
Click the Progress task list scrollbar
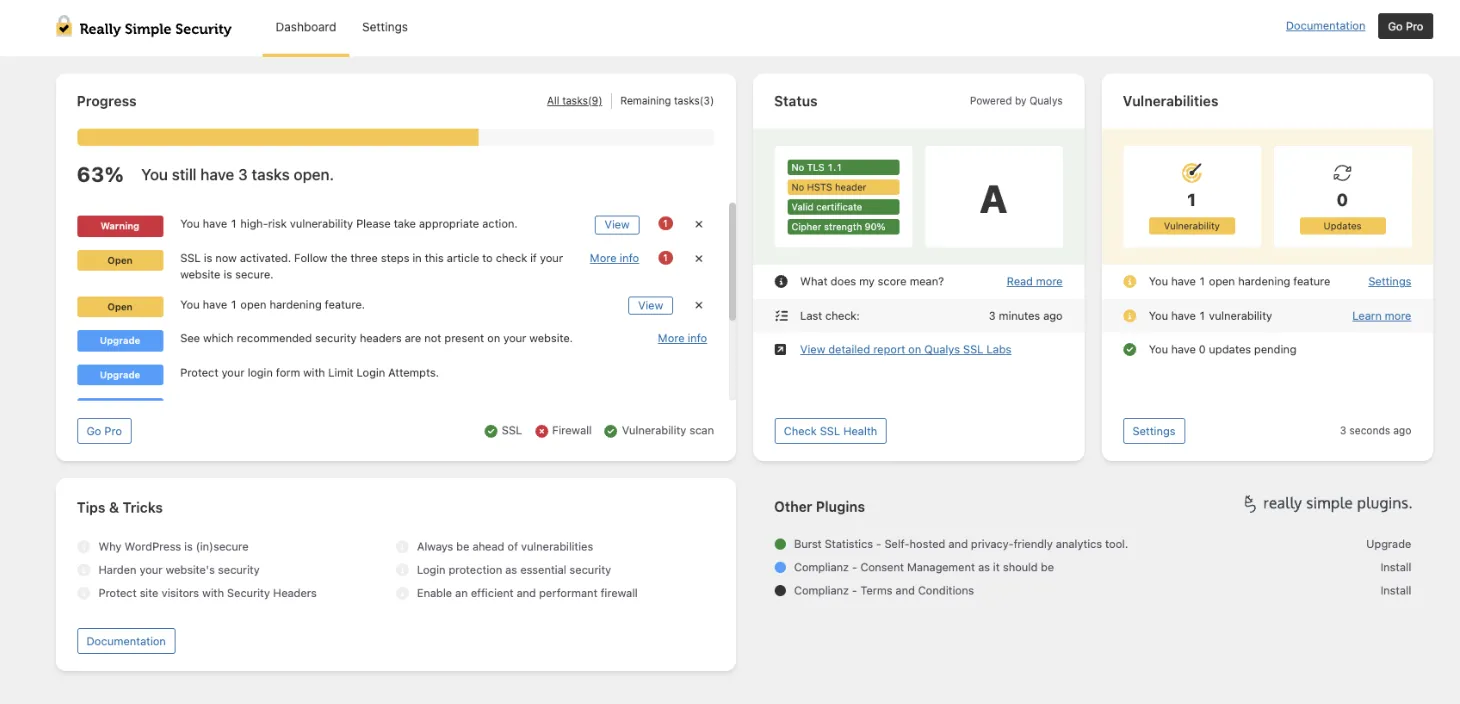click(732, 262)
